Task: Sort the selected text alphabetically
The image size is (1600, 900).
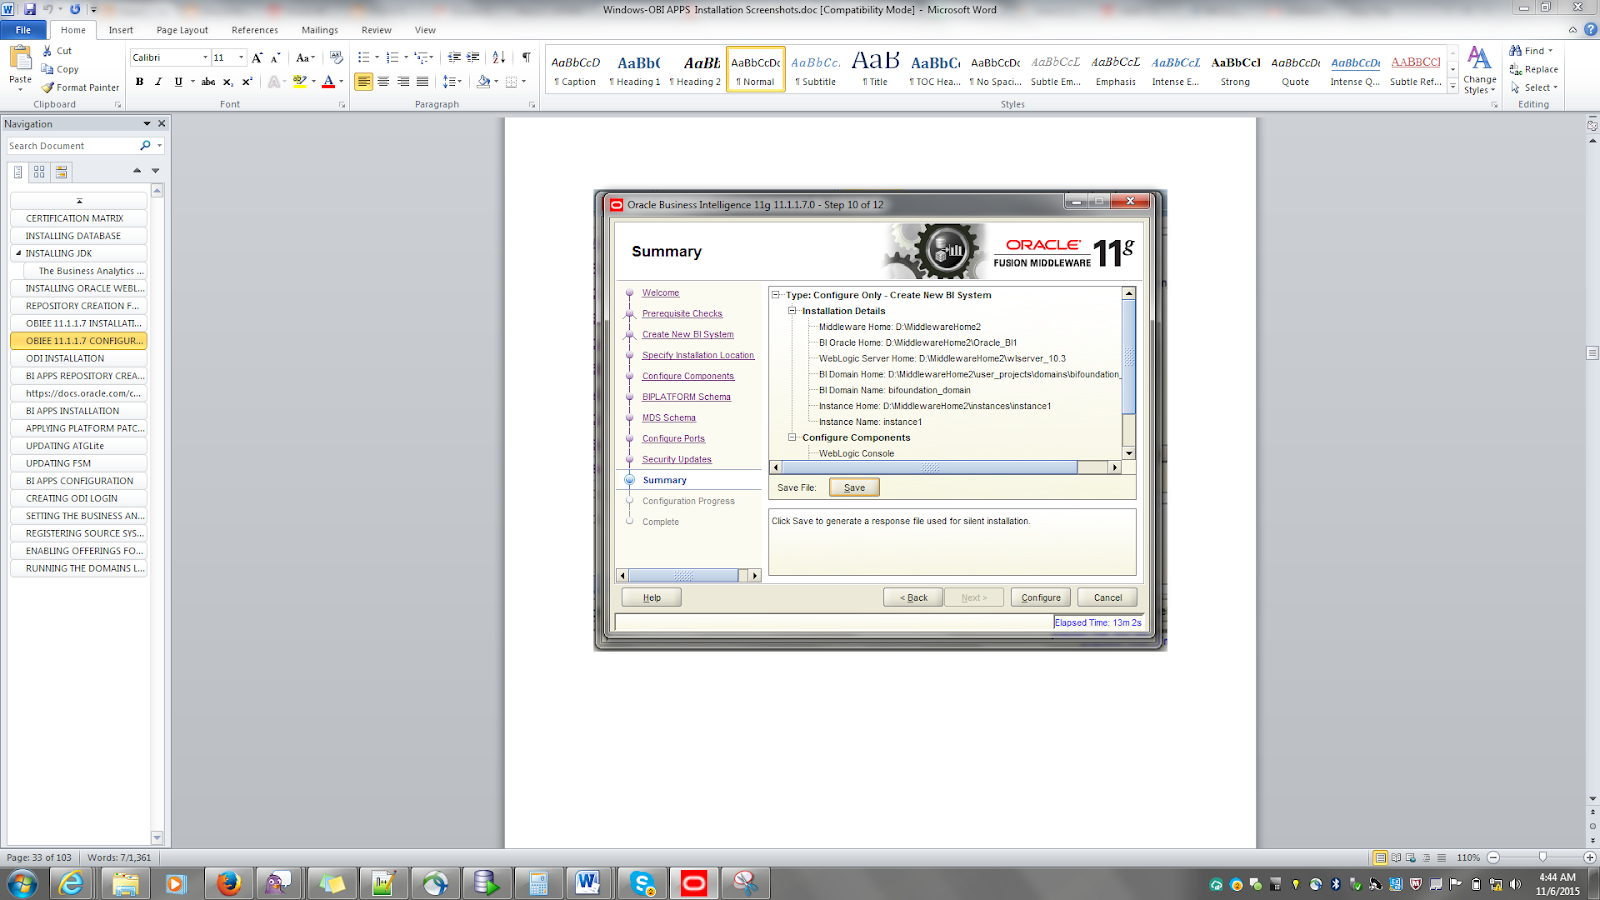Action: coord(499,58)
